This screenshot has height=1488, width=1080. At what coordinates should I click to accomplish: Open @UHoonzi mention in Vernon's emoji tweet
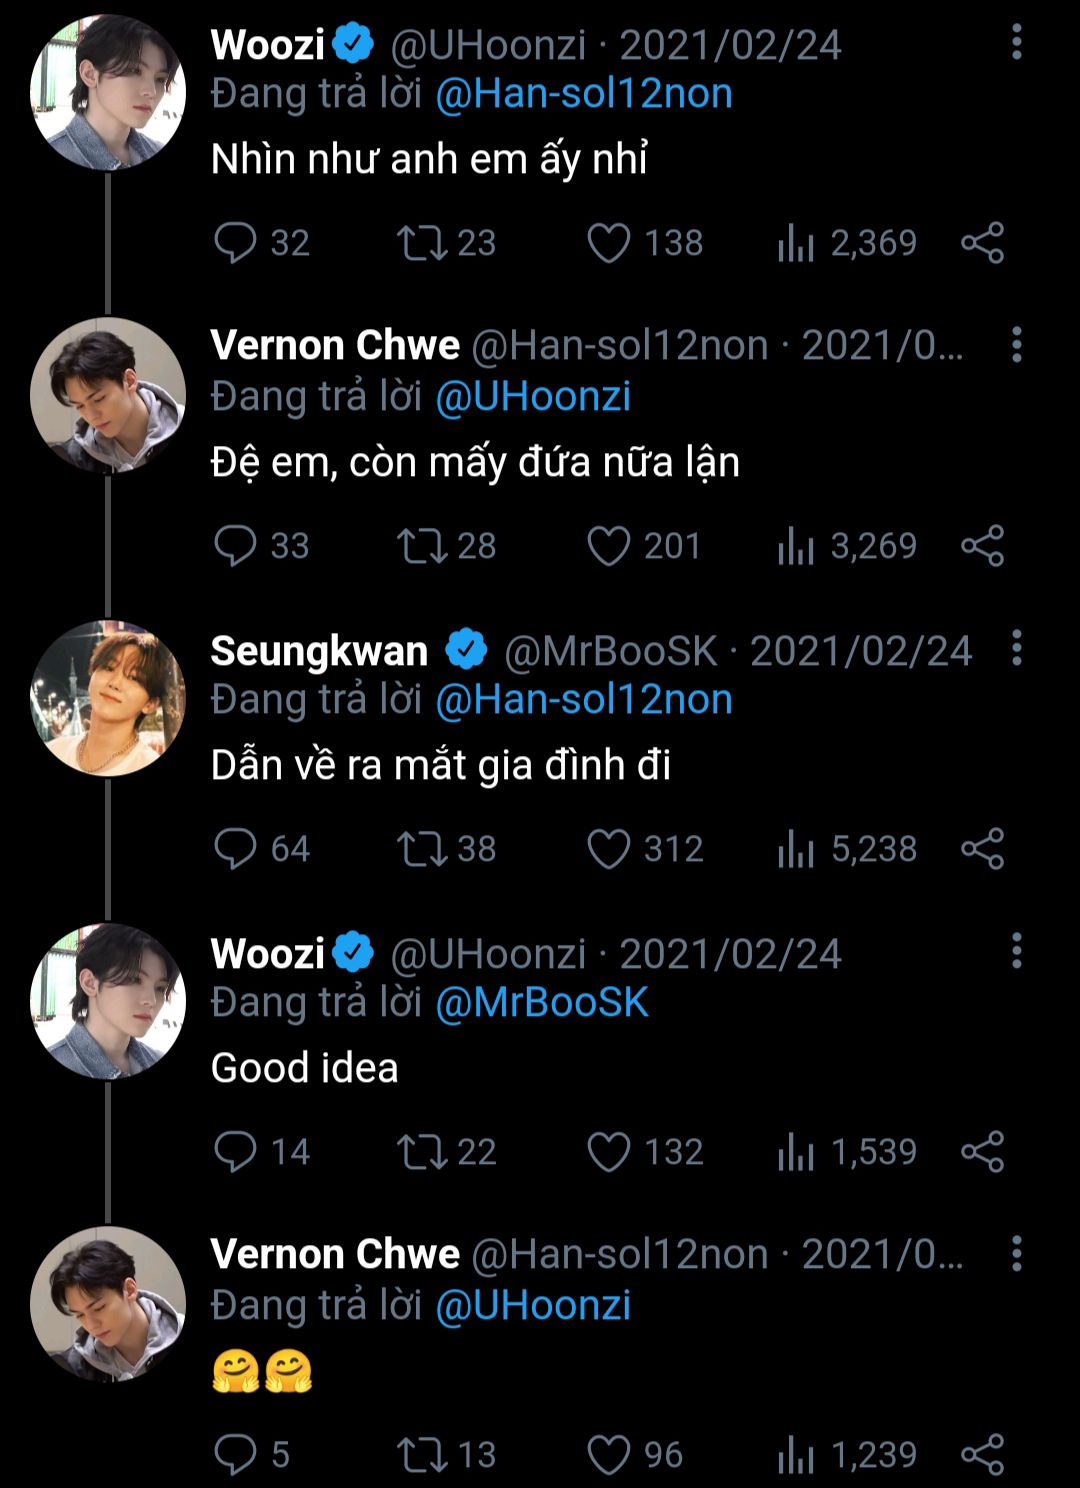(533, 1306)
